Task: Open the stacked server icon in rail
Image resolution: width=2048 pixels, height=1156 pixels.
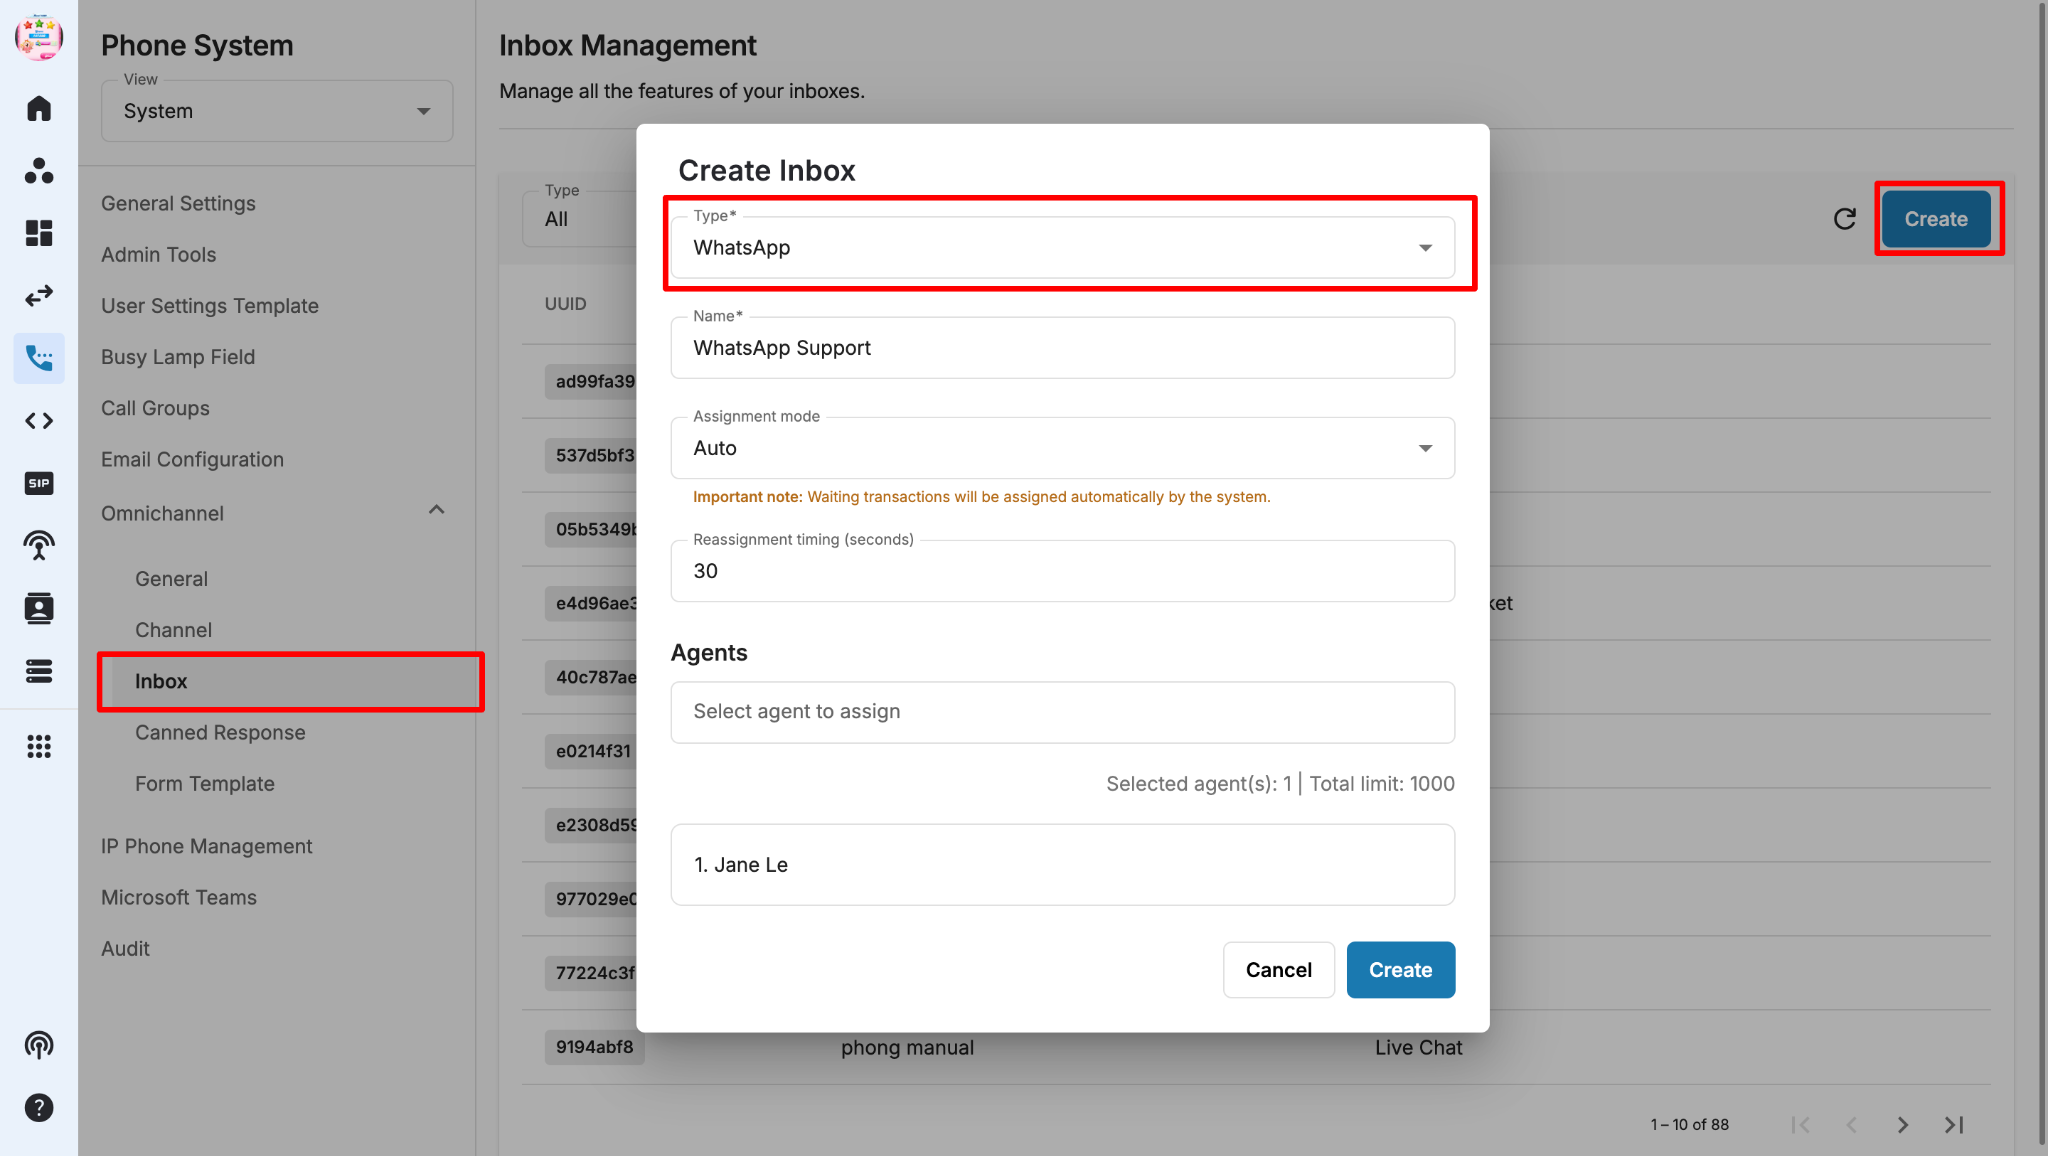Action: pyautogui.click(x=39, y=671)
